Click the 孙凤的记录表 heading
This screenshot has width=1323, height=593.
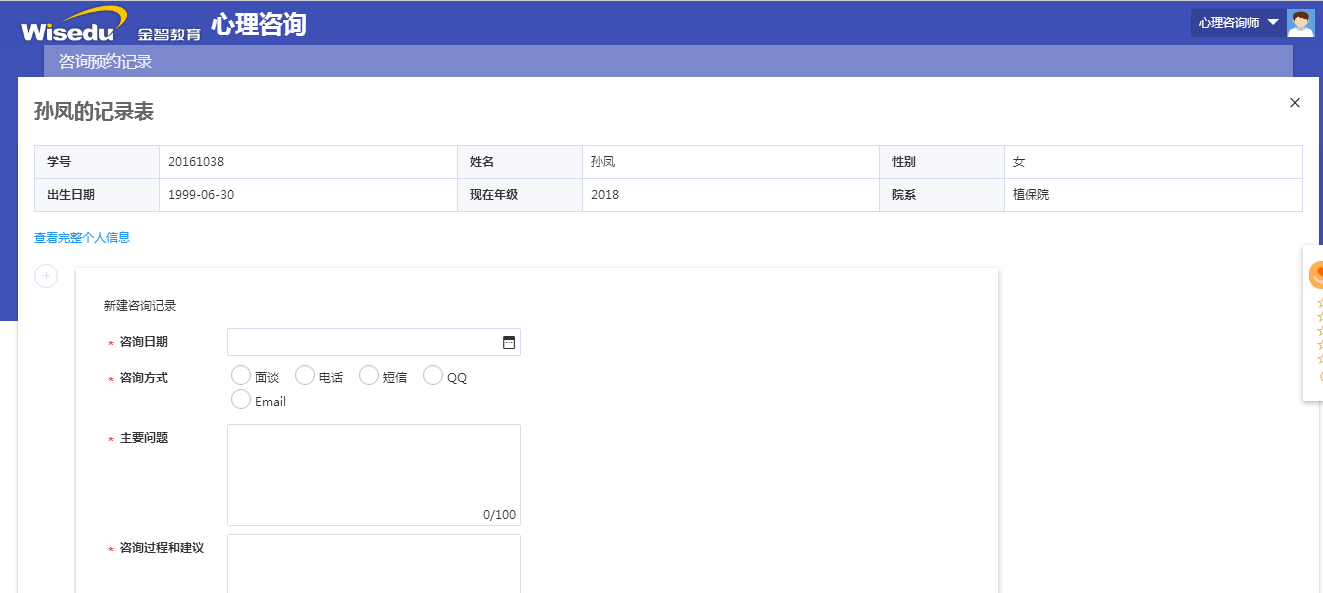tap(94, 111)
